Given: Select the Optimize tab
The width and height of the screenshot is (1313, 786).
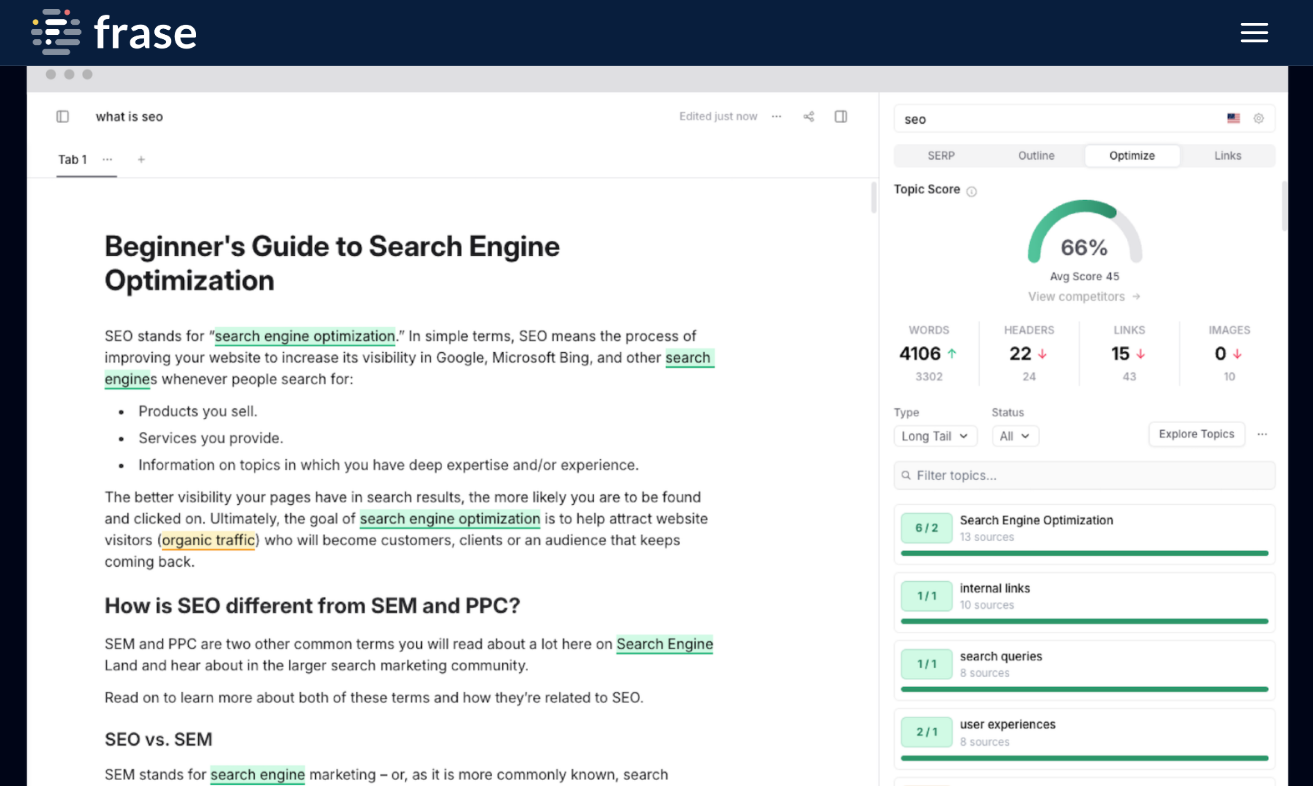Looking at the screenshot, I should coord(1132,155).
